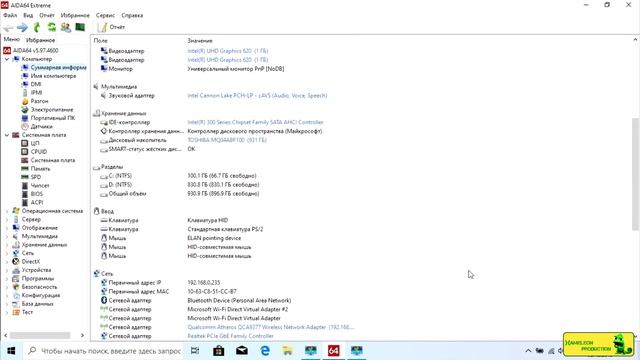
Task: Click the Датчики sensor icon
Action: tap(25, 127)
